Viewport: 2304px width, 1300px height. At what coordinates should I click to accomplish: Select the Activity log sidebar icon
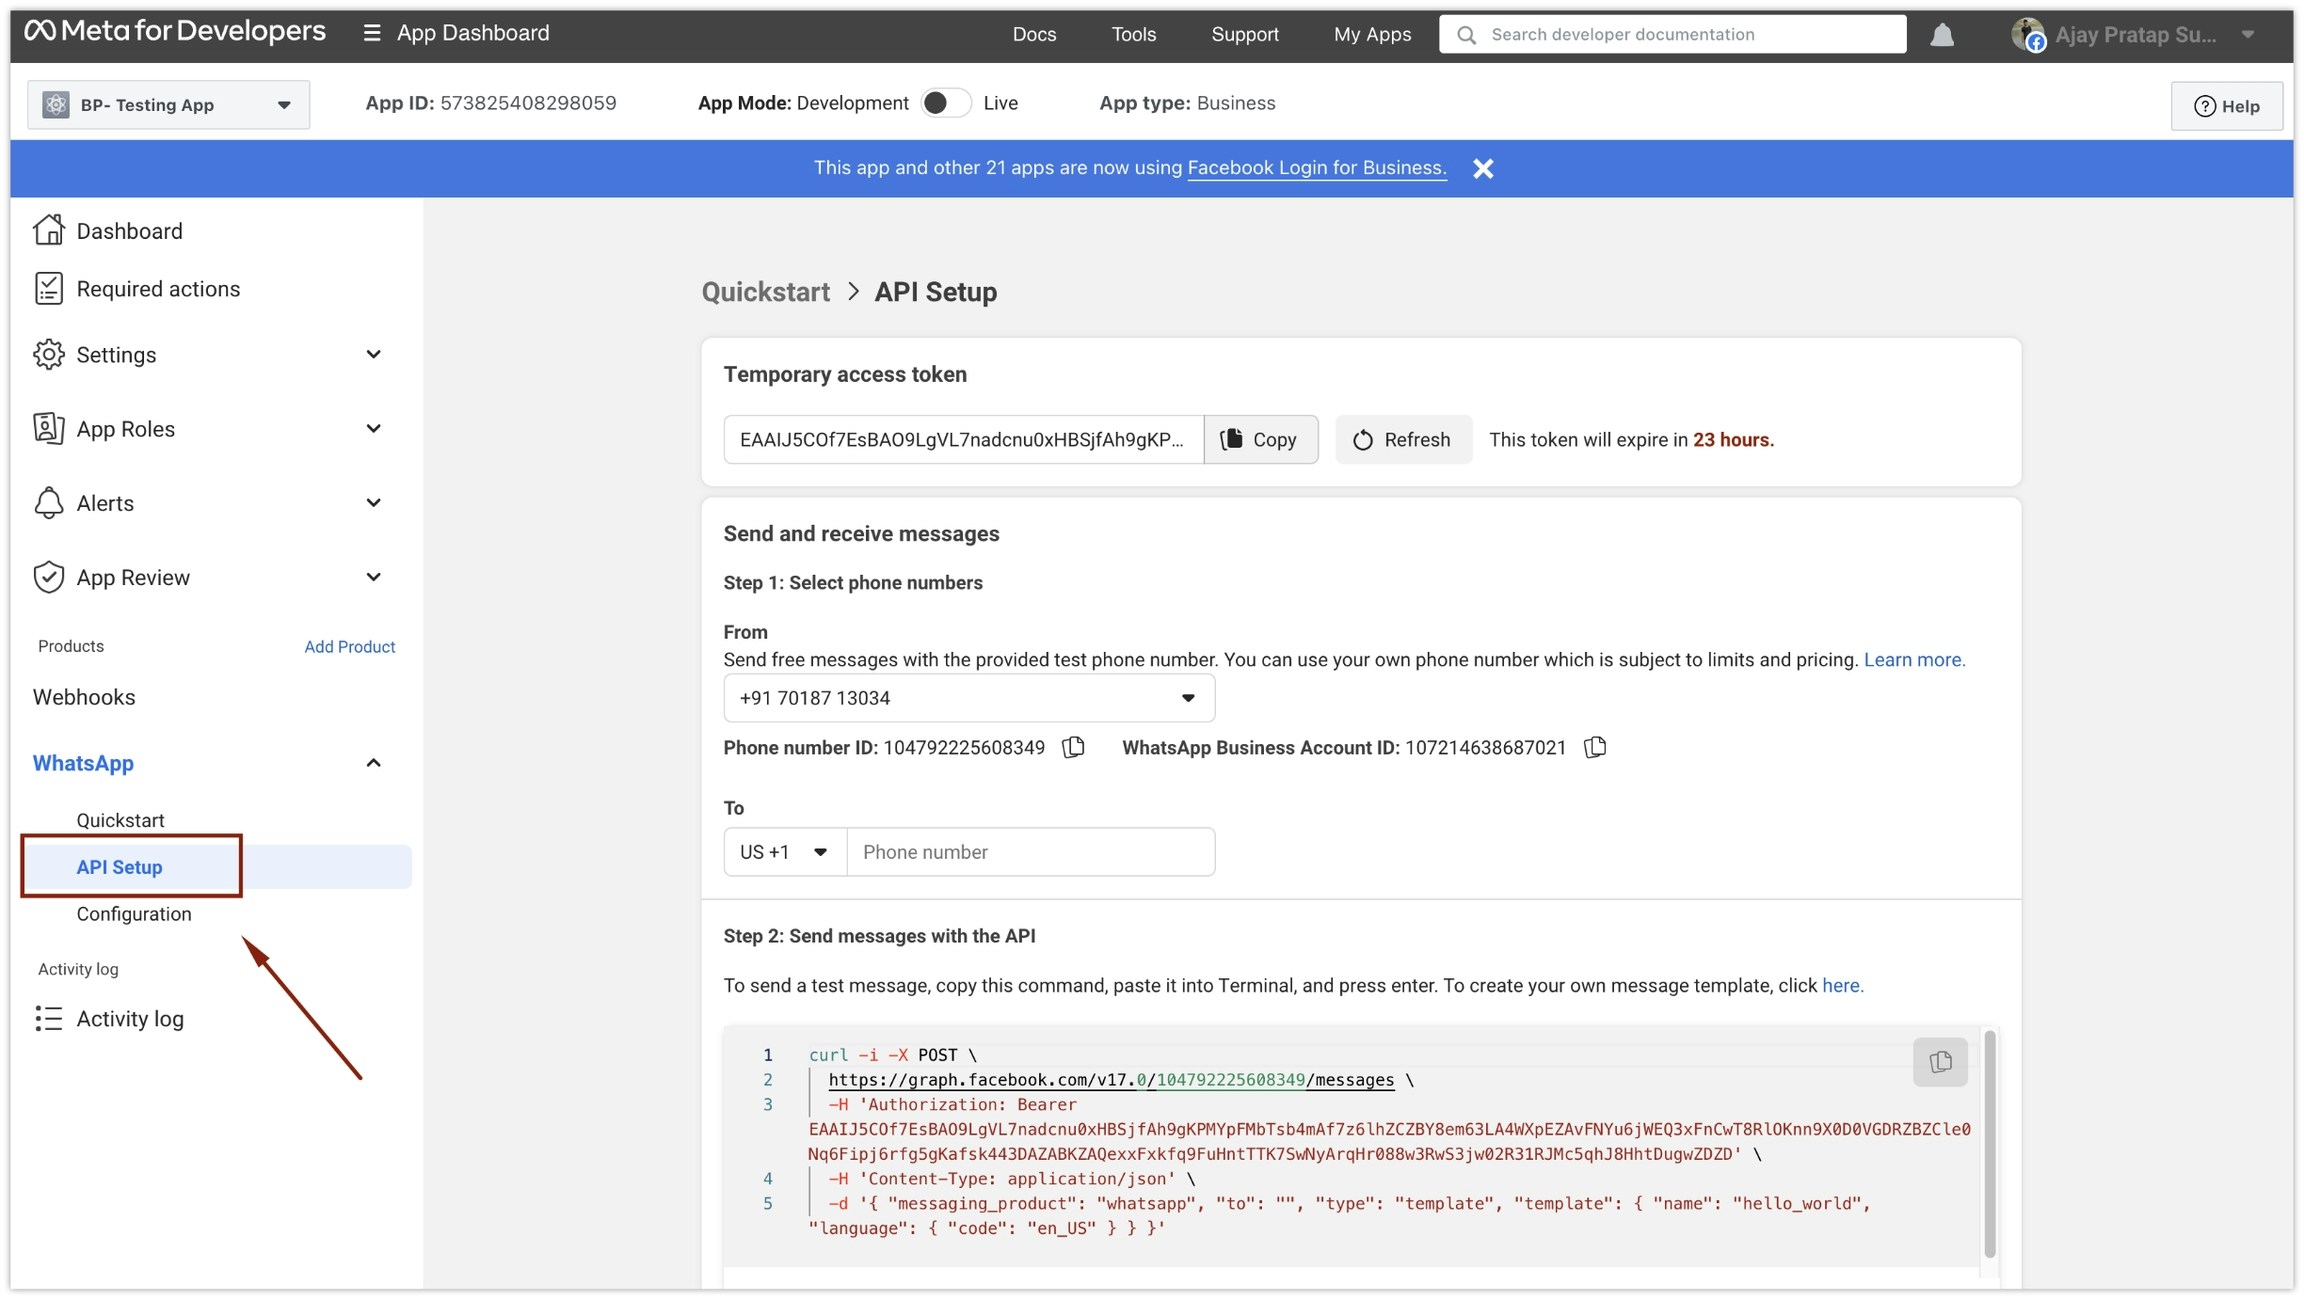tap(49, 1018)
